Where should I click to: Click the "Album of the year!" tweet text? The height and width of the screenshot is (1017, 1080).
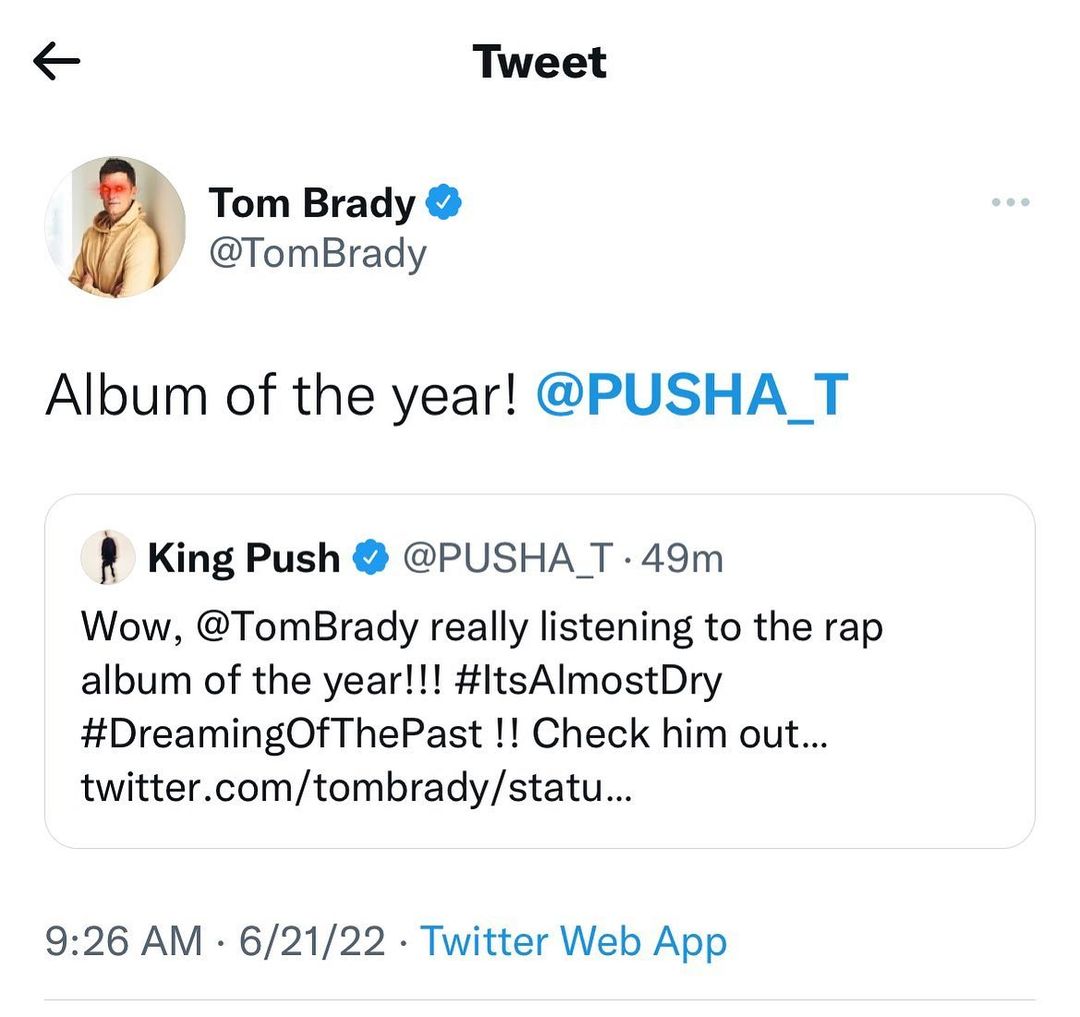(281, 396)
